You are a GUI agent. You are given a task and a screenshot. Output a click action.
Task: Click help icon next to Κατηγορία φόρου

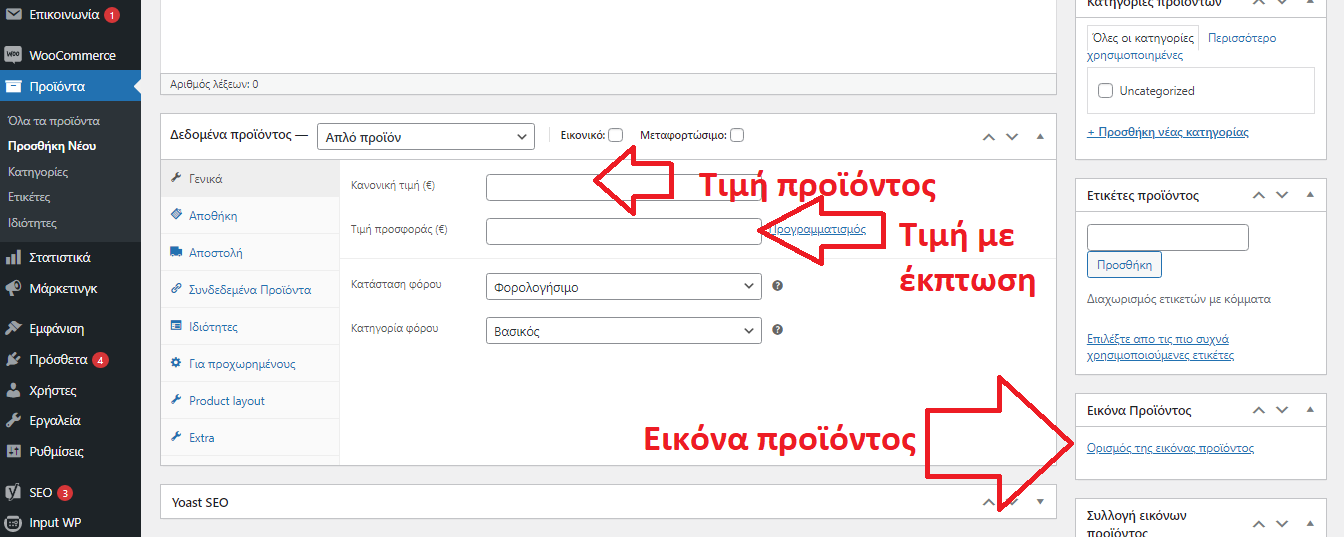[777, 329]
